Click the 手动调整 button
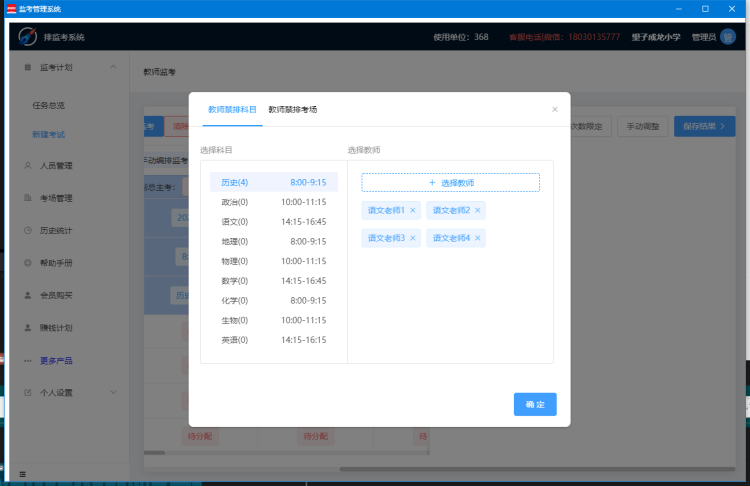750x486 pixels. [643, 126]
